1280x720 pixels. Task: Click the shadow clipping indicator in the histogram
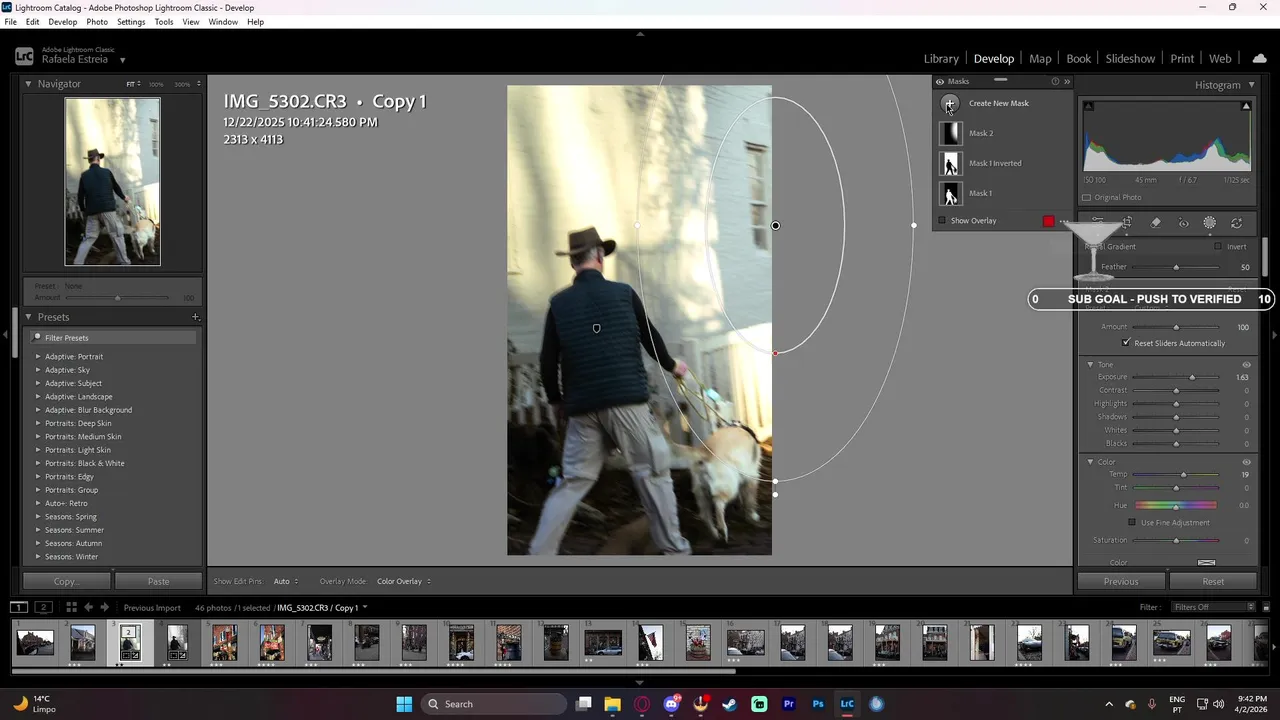point(1089,106)
